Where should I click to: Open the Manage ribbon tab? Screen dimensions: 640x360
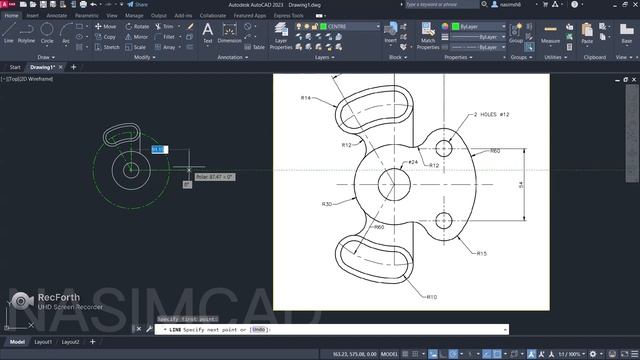coord(134,16)
